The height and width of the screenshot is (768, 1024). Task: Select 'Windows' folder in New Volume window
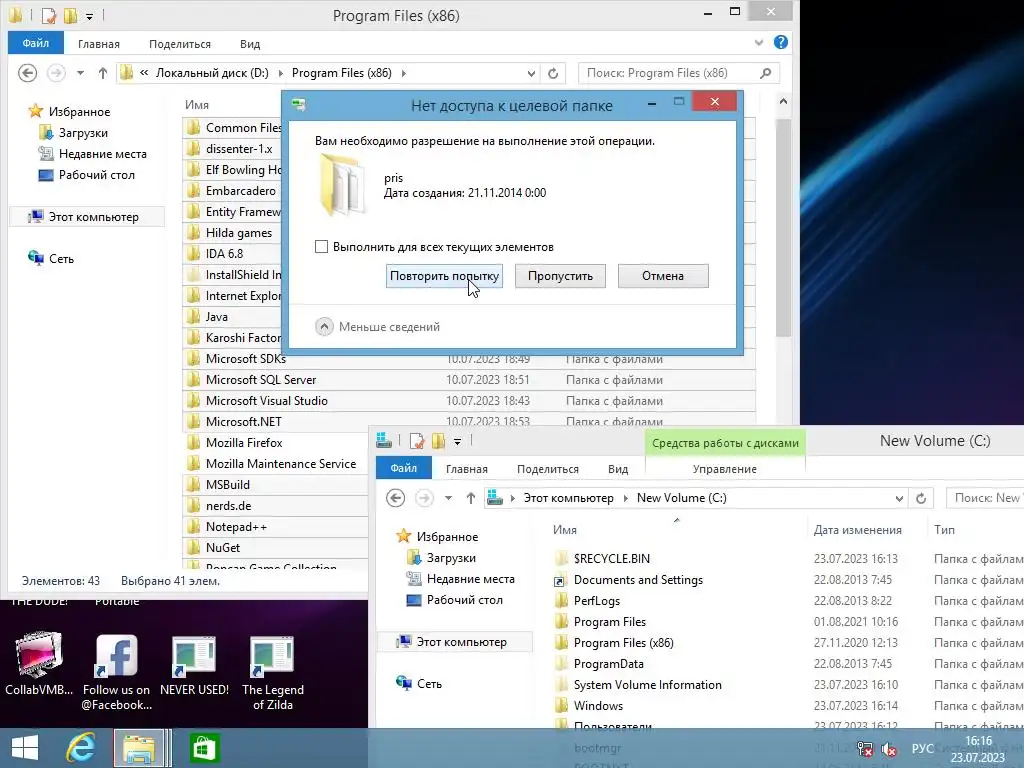[x=598, y=705]
